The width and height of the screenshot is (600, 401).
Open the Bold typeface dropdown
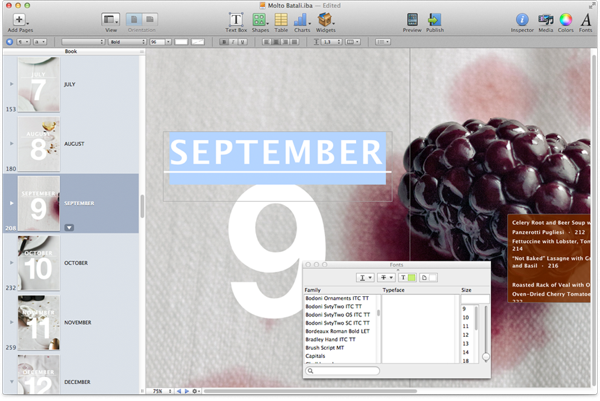coord(127,42)
